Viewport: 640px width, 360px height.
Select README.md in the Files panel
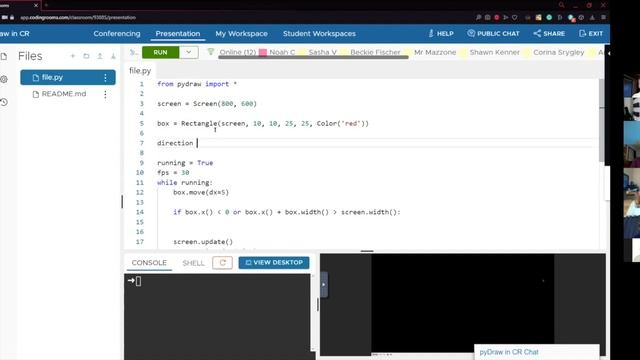(64, 94)
